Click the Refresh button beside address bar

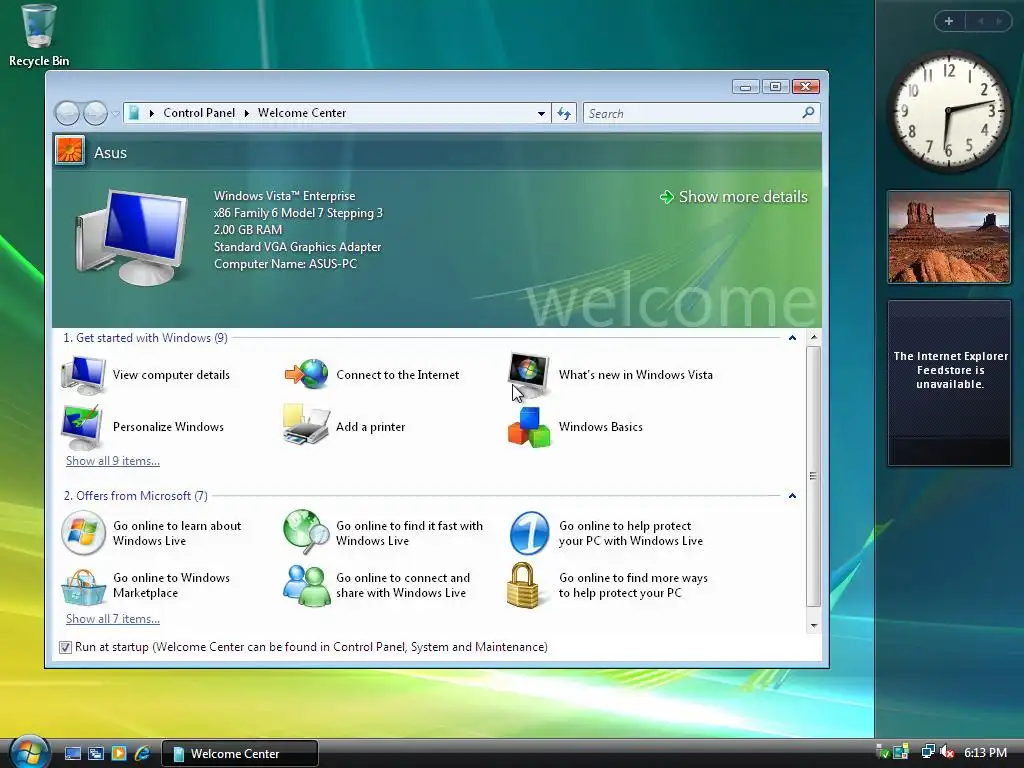(564, 113)
